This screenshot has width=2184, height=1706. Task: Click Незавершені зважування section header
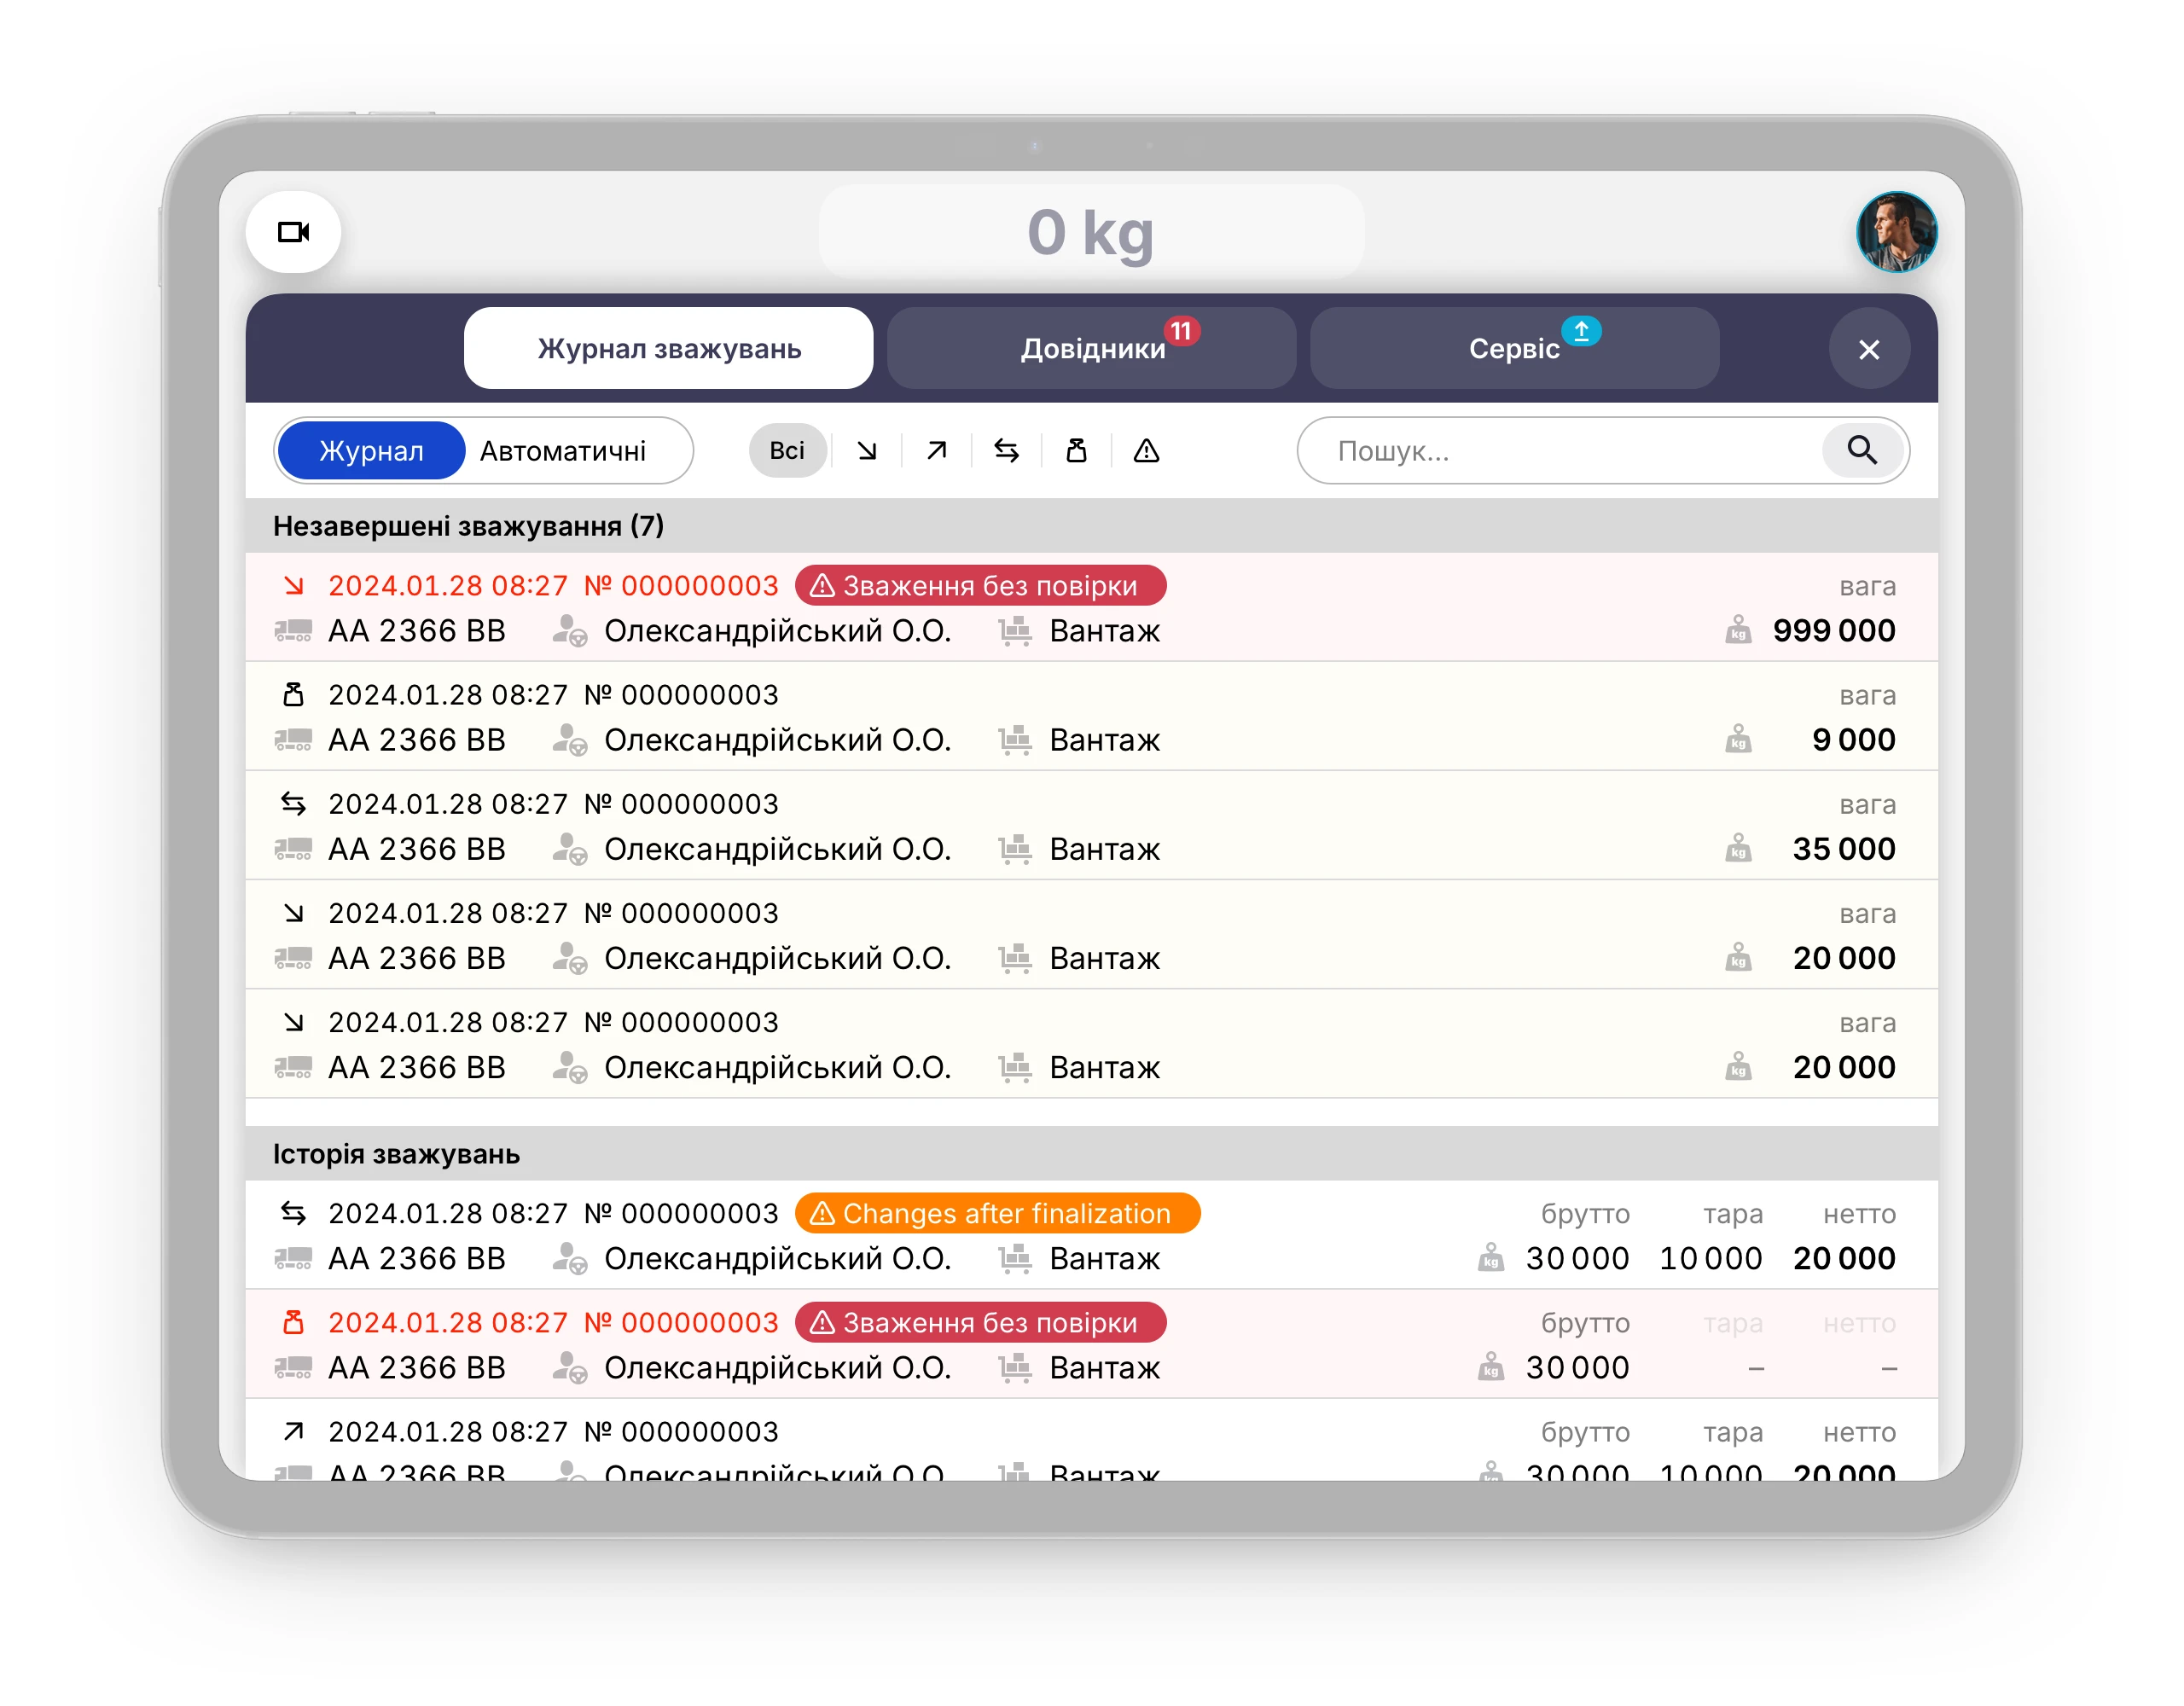(x=468, y=526)
